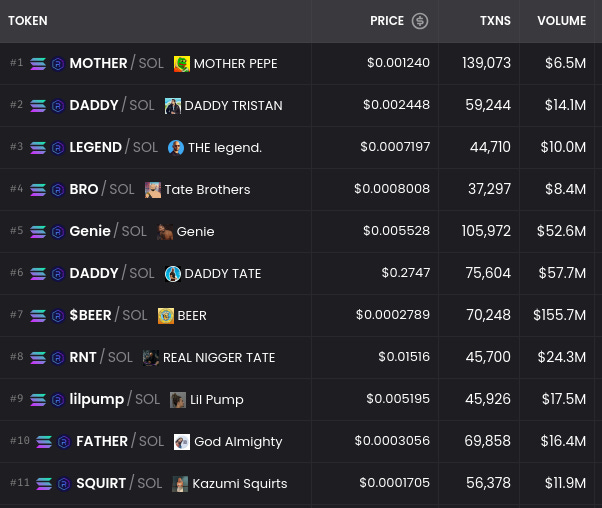602x508 pixels.
Task: Click the dollar sign icon beside PRICE
Action: point(420,21)
